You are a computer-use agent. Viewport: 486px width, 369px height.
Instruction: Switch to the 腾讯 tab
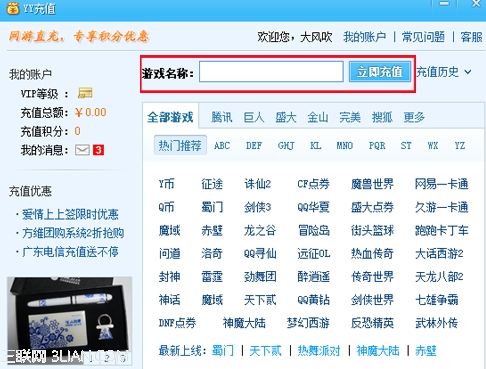tap(222, 117)
